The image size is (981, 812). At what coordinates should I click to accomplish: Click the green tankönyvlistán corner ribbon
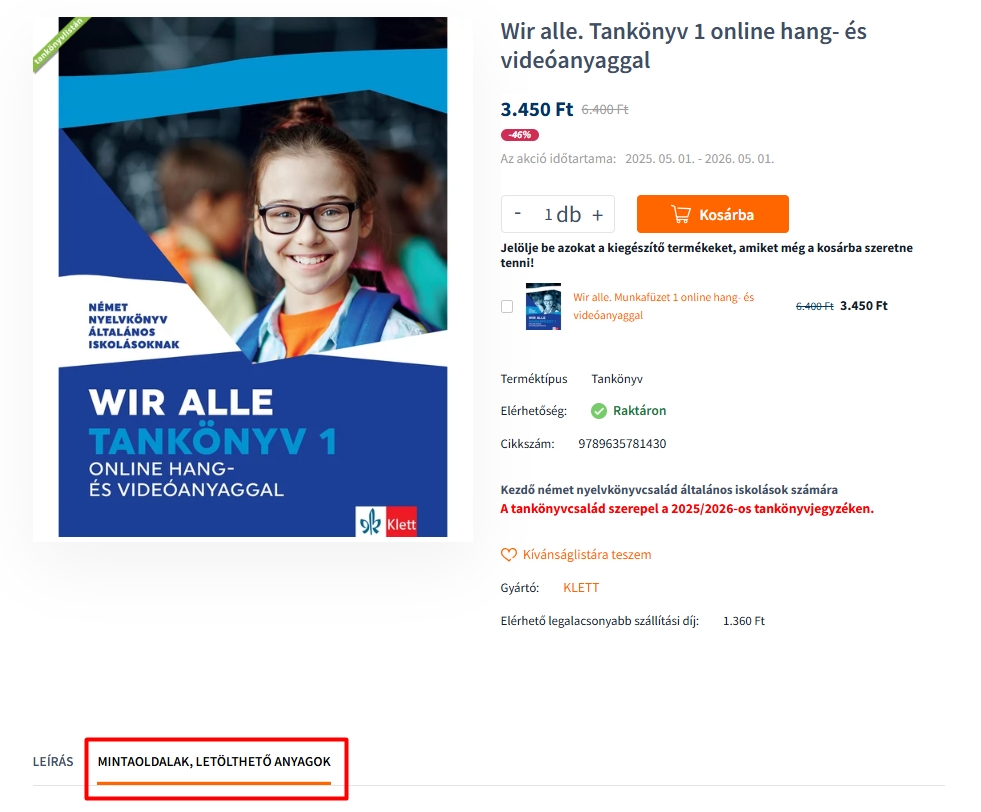[61, 44]
